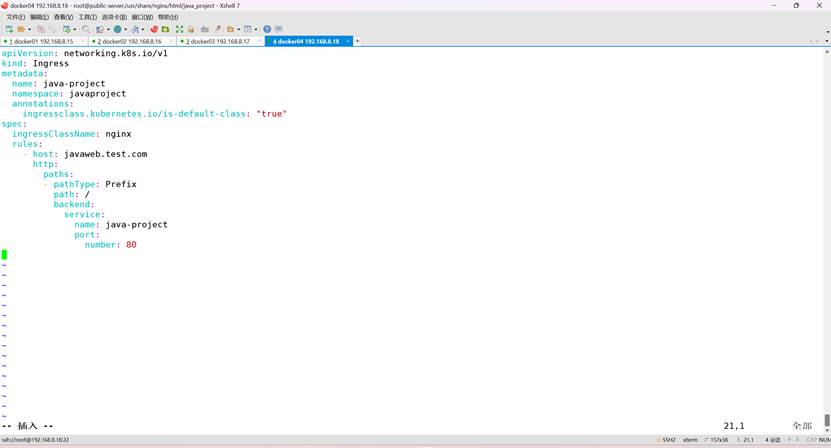Viewport: 831px width, 448px height.
Task: Click the key manager toolbar icon
Action: pyautogui.click(x=218, y=29)
